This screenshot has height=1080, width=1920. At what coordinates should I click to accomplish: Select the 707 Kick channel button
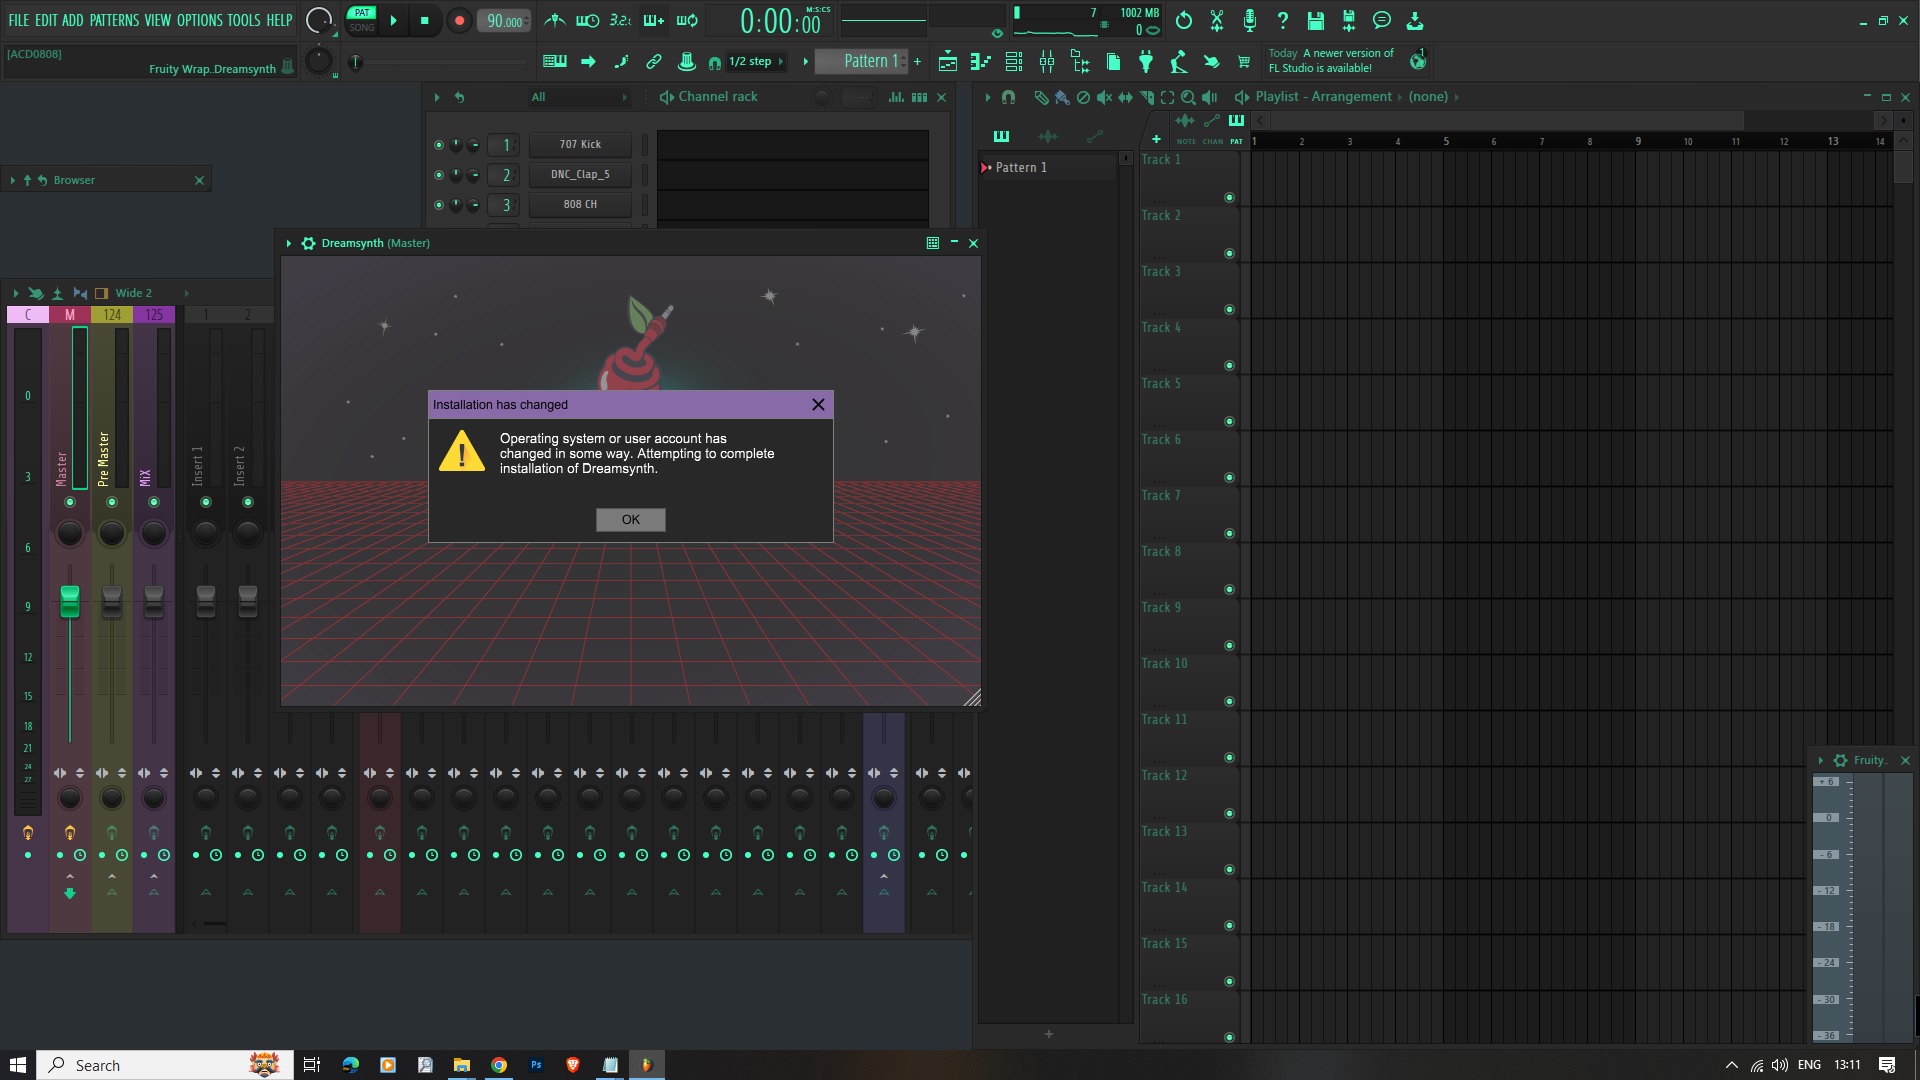580,144
